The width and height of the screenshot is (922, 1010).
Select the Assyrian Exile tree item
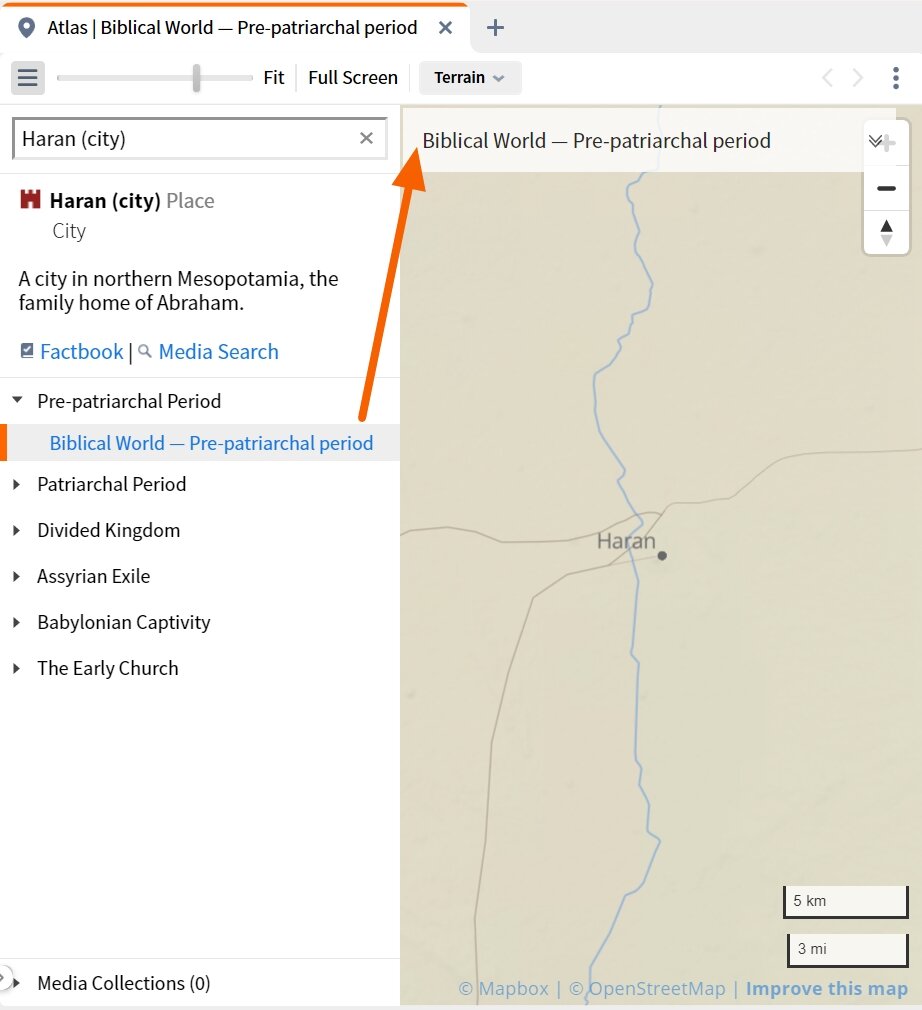point(93,576)
